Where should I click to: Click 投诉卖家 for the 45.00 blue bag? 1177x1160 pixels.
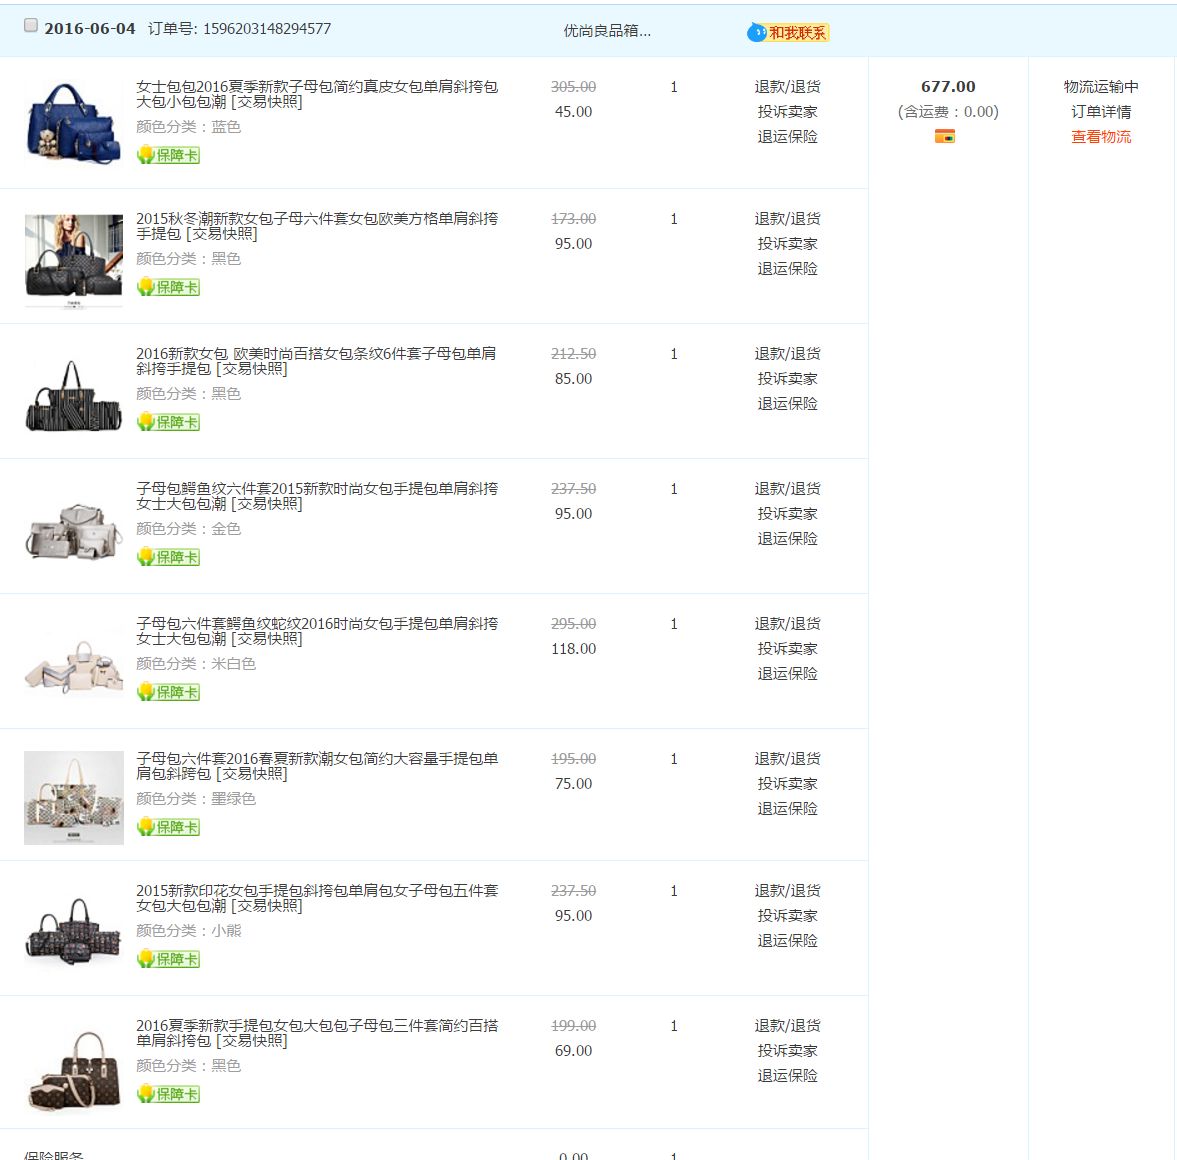click(787, 112)
